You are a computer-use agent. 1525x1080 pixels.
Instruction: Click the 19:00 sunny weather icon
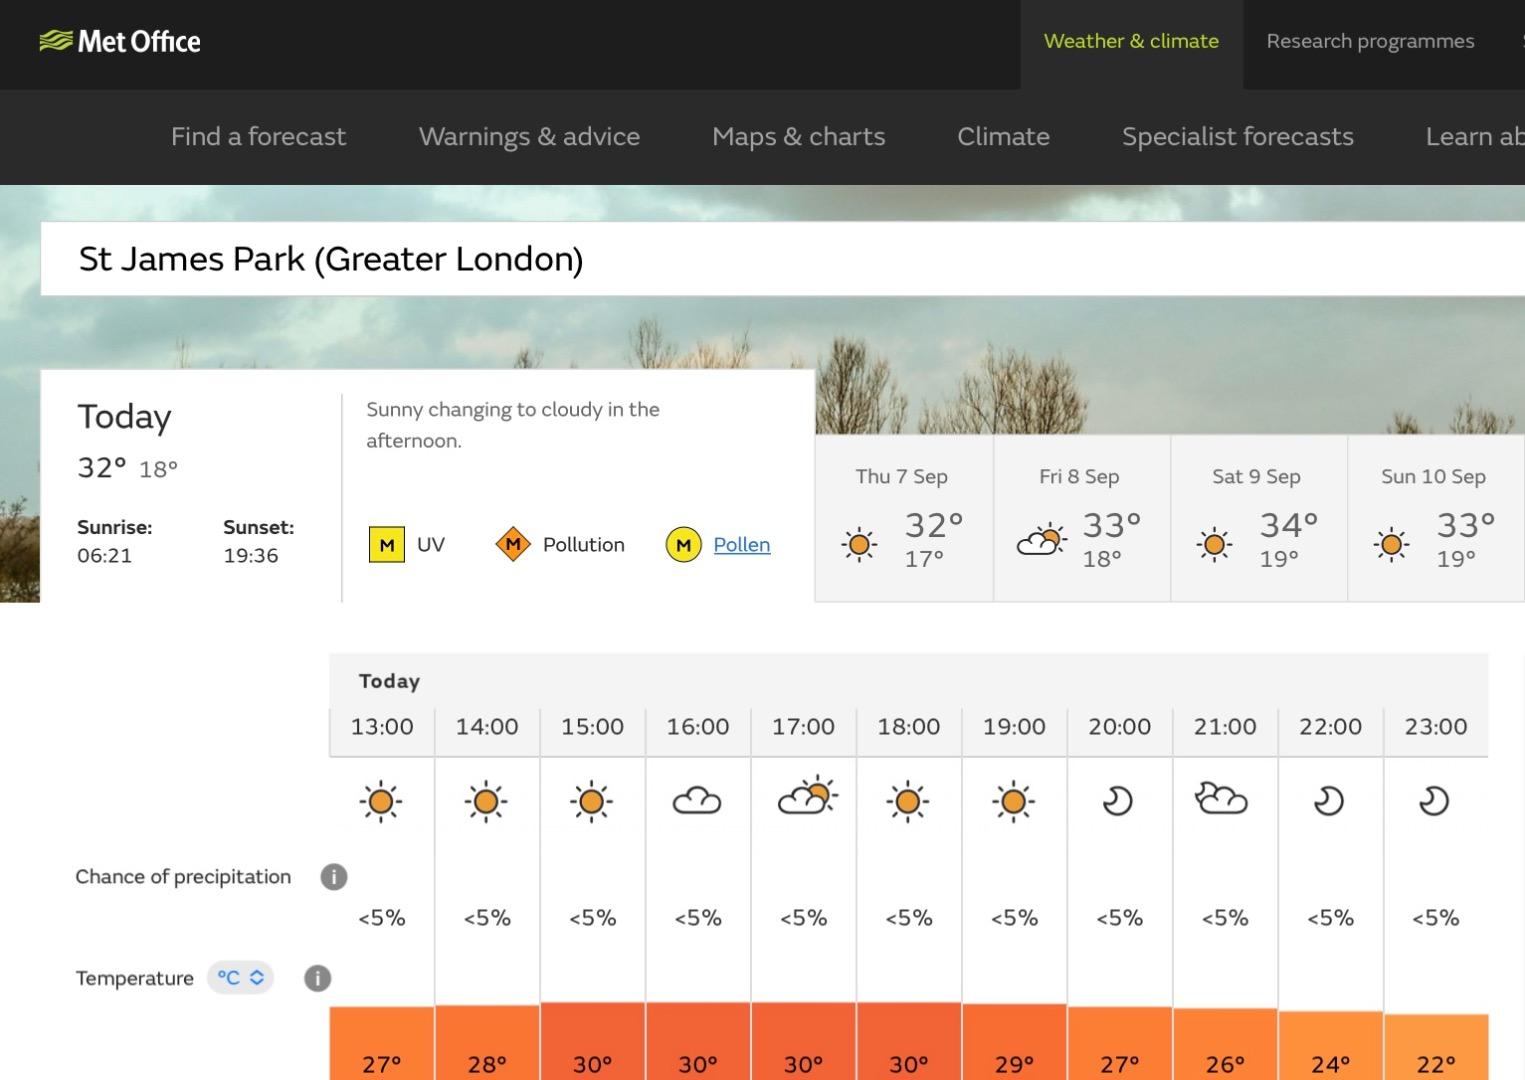coord(1013,802)
